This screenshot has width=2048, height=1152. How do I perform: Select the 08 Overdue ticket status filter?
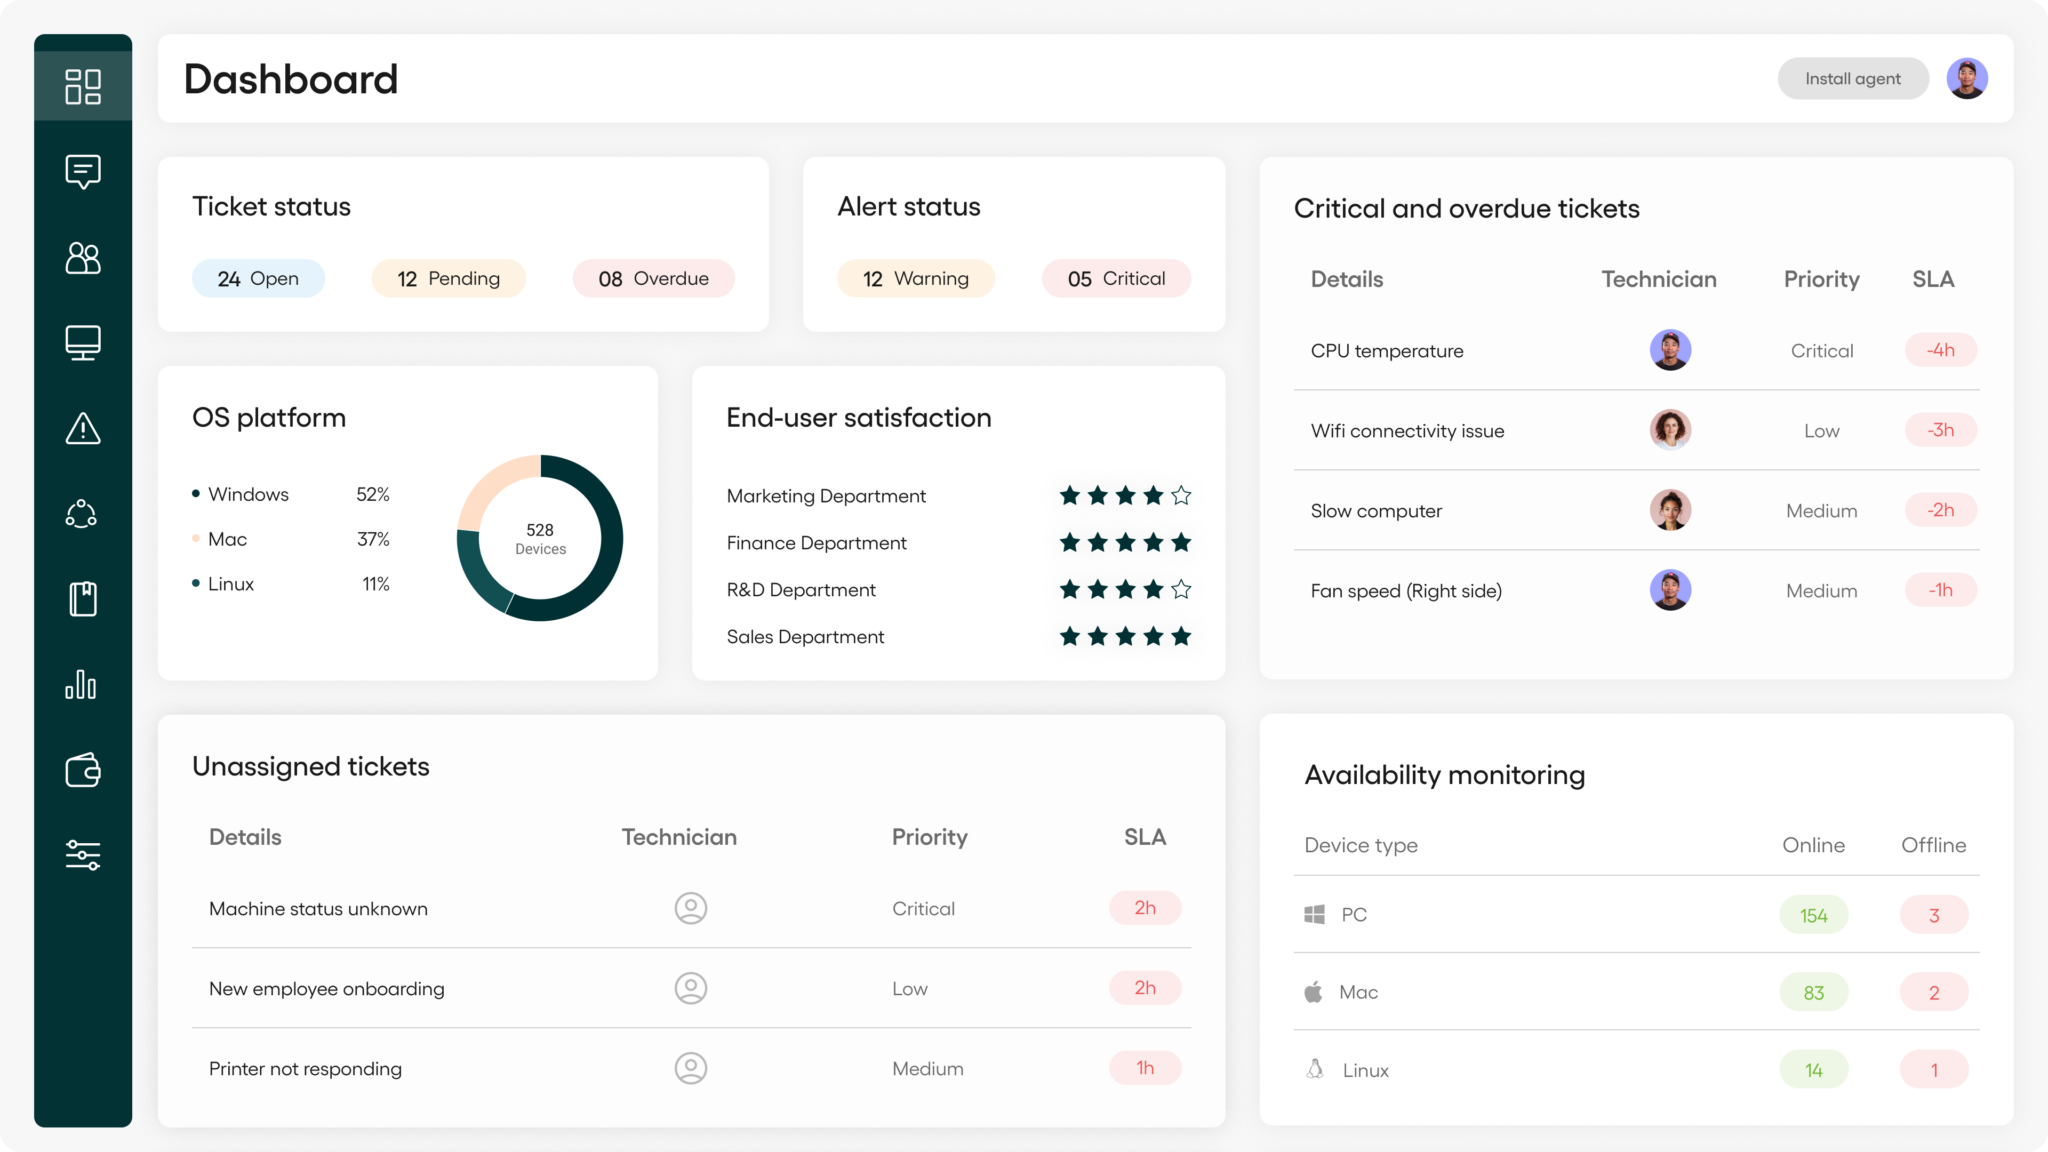[652, 278]
